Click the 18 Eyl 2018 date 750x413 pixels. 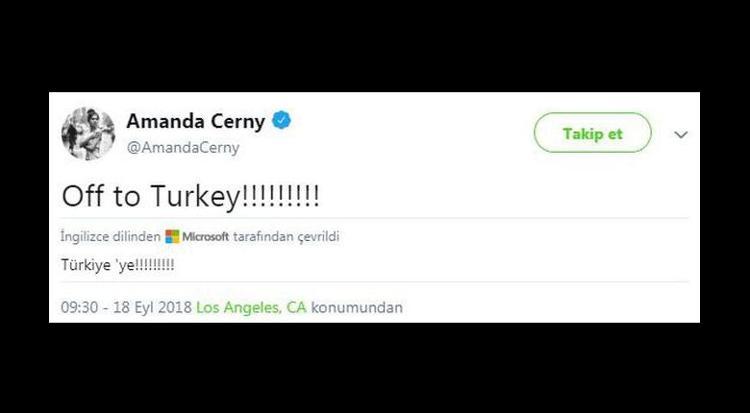point(153,307)
